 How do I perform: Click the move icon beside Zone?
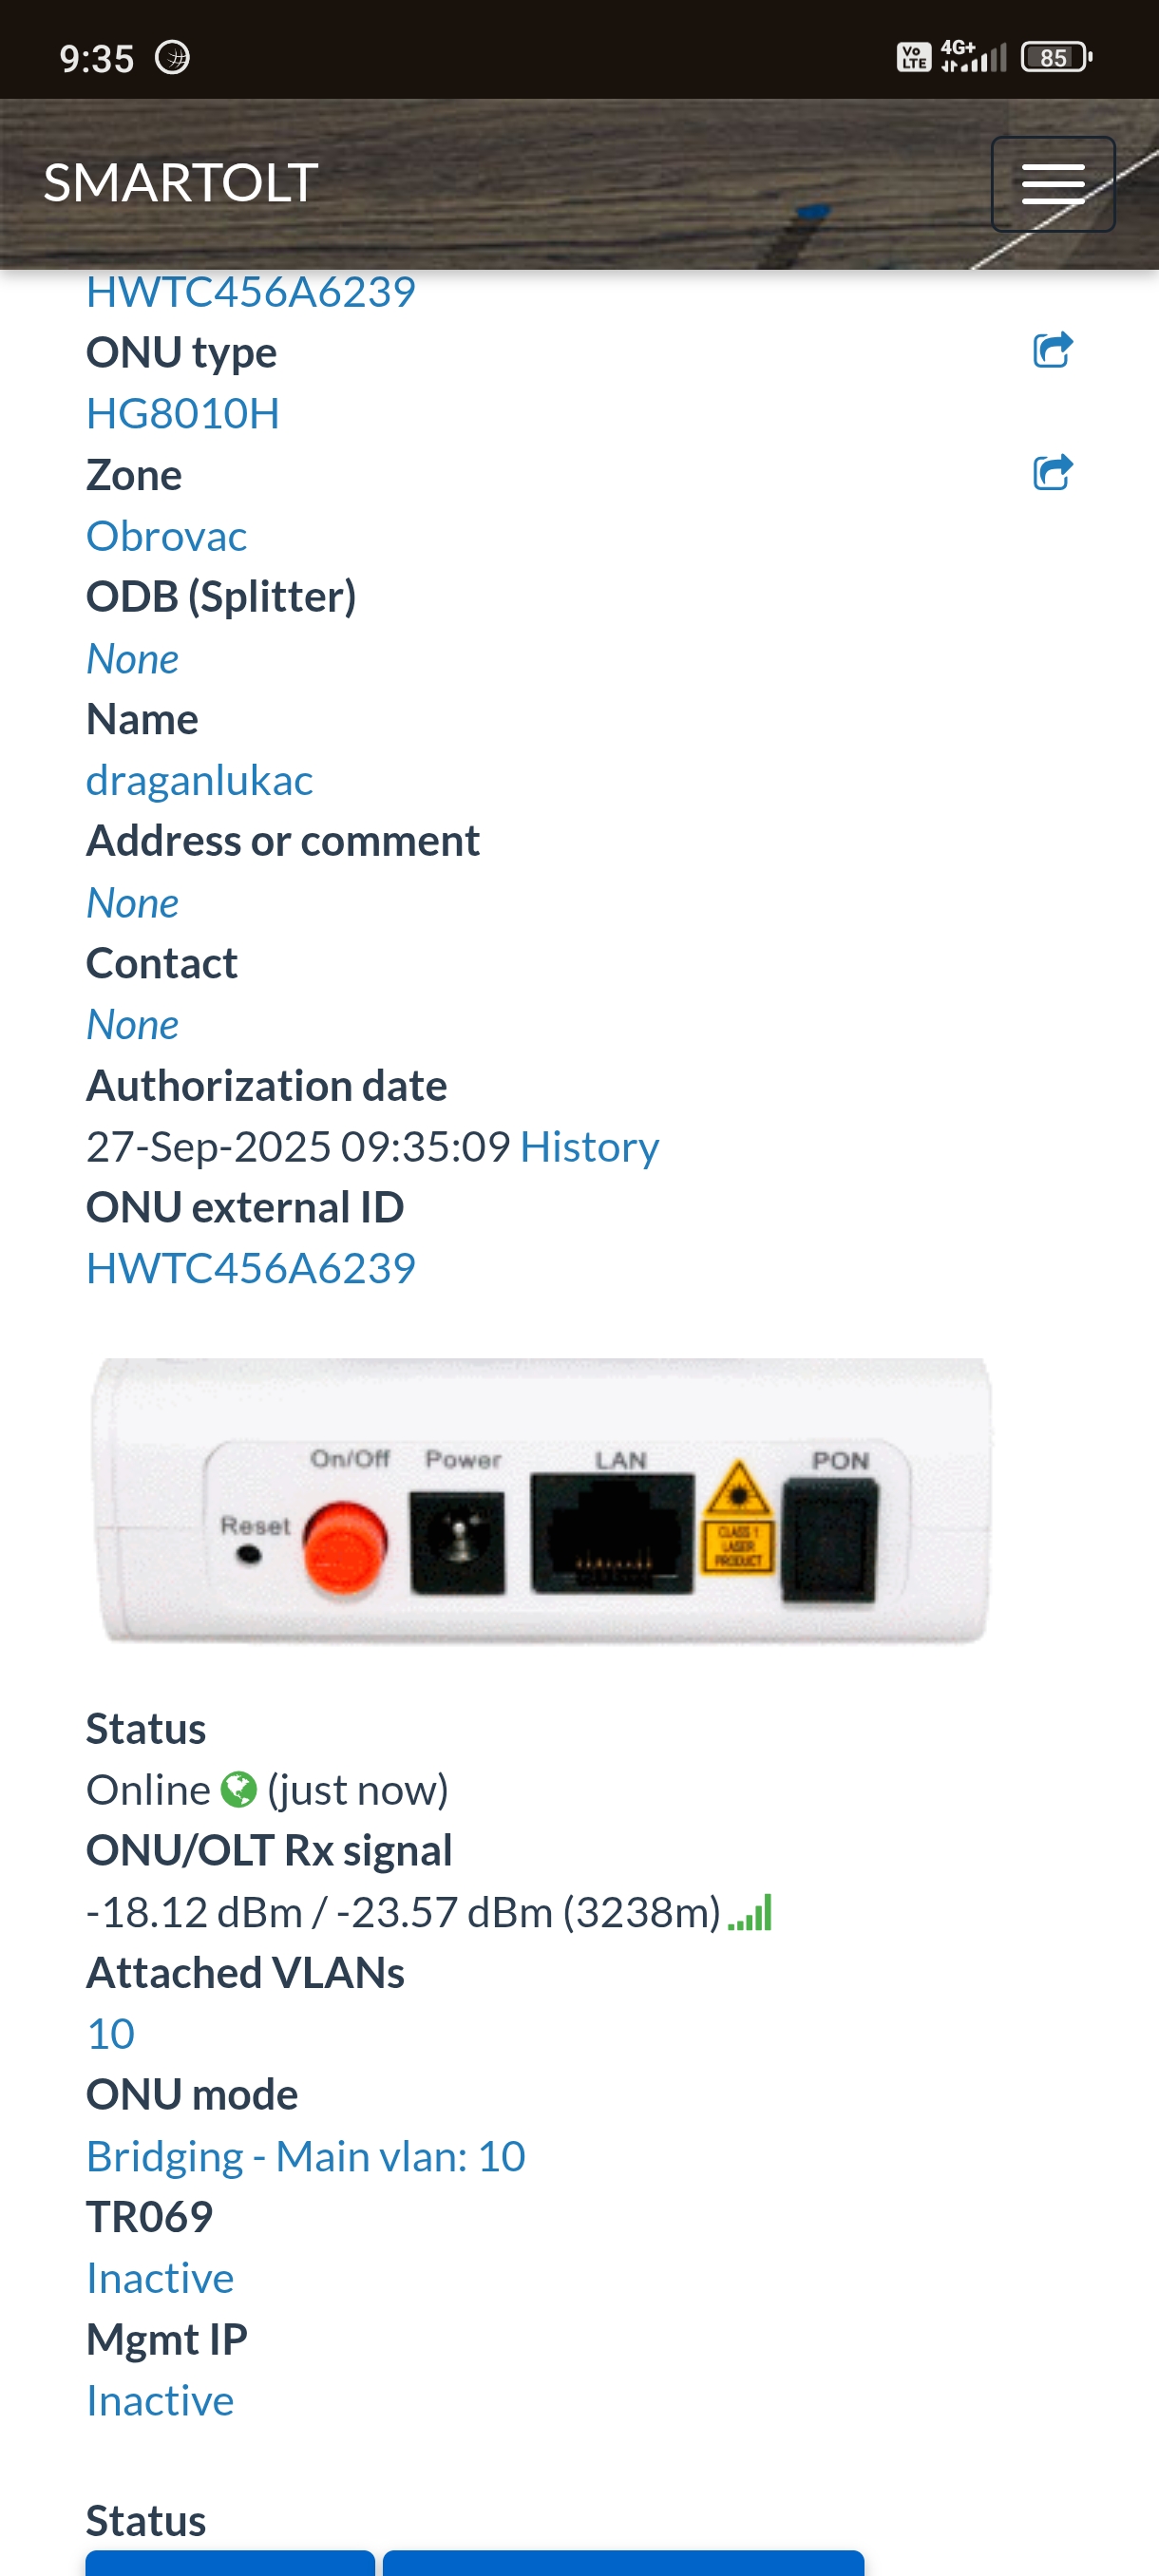[x=1052, y=472]
